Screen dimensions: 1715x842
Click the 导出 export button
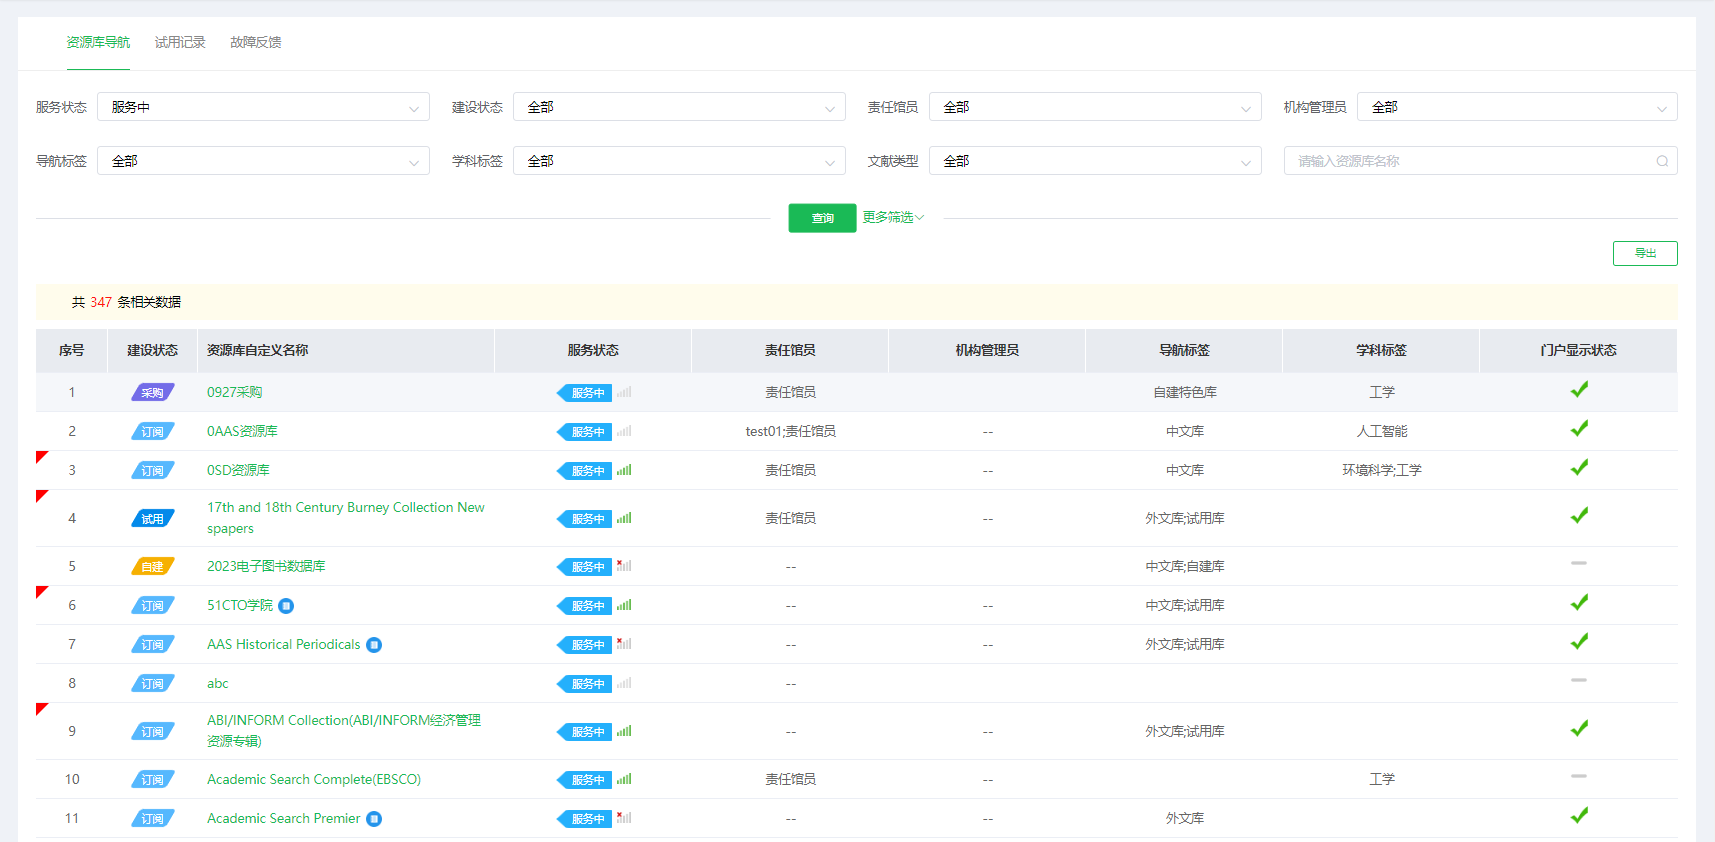1645,253
